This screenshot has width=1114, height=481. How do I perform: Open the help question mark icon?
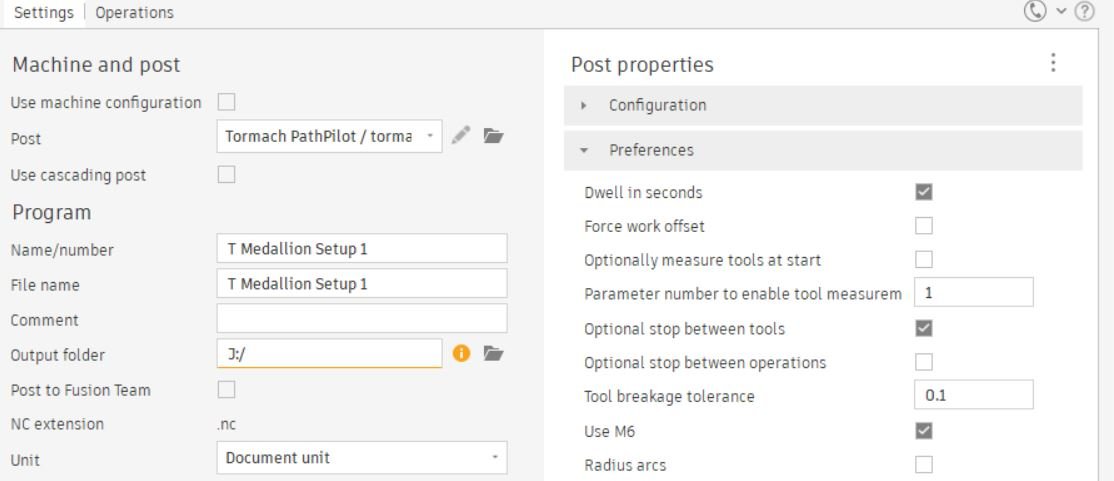click(x=1084, y=11)
